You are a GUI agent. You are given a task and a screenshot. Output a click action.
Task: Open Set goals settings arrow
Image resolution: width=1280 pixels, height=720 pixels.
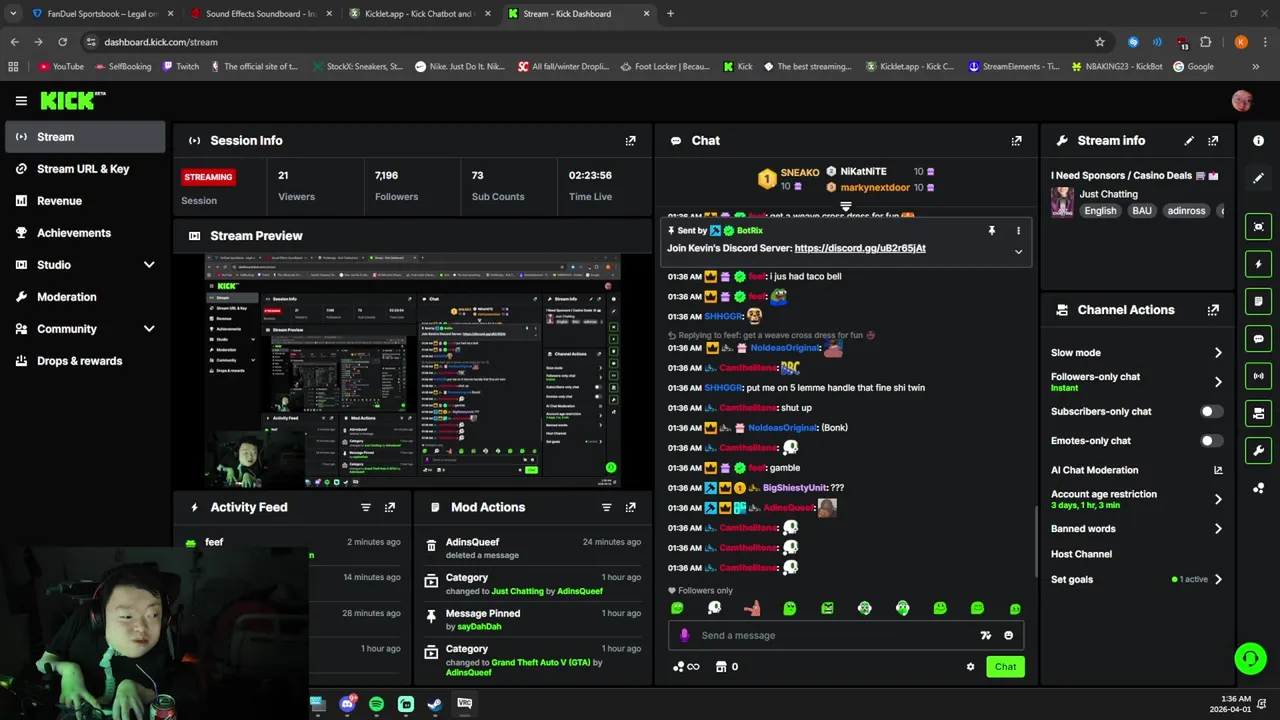[1218, 580]
